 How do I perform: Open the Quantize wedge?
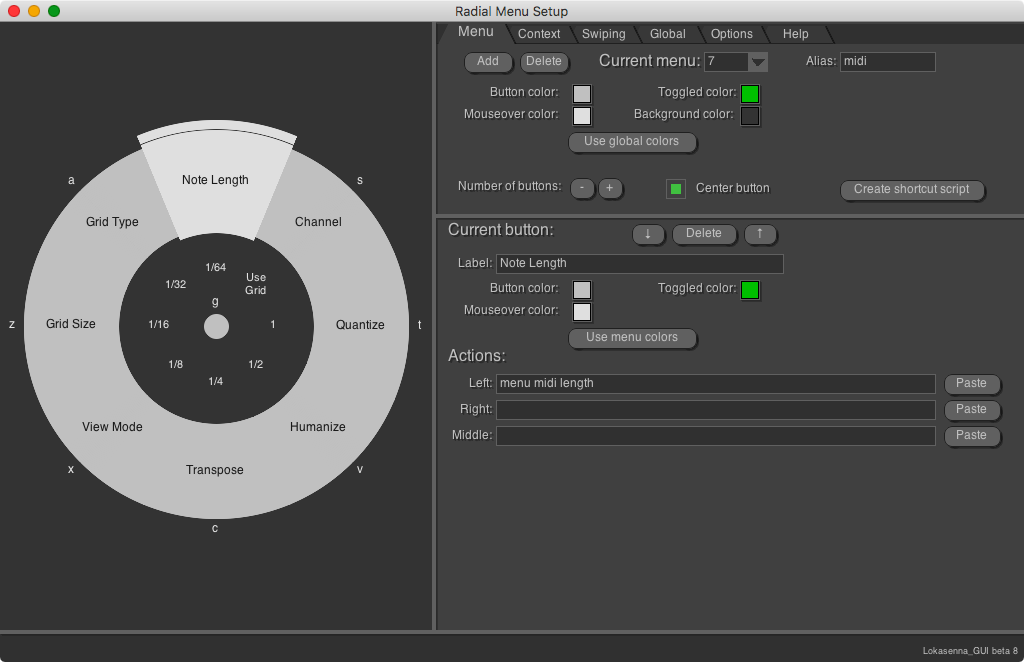coord(359,325)
